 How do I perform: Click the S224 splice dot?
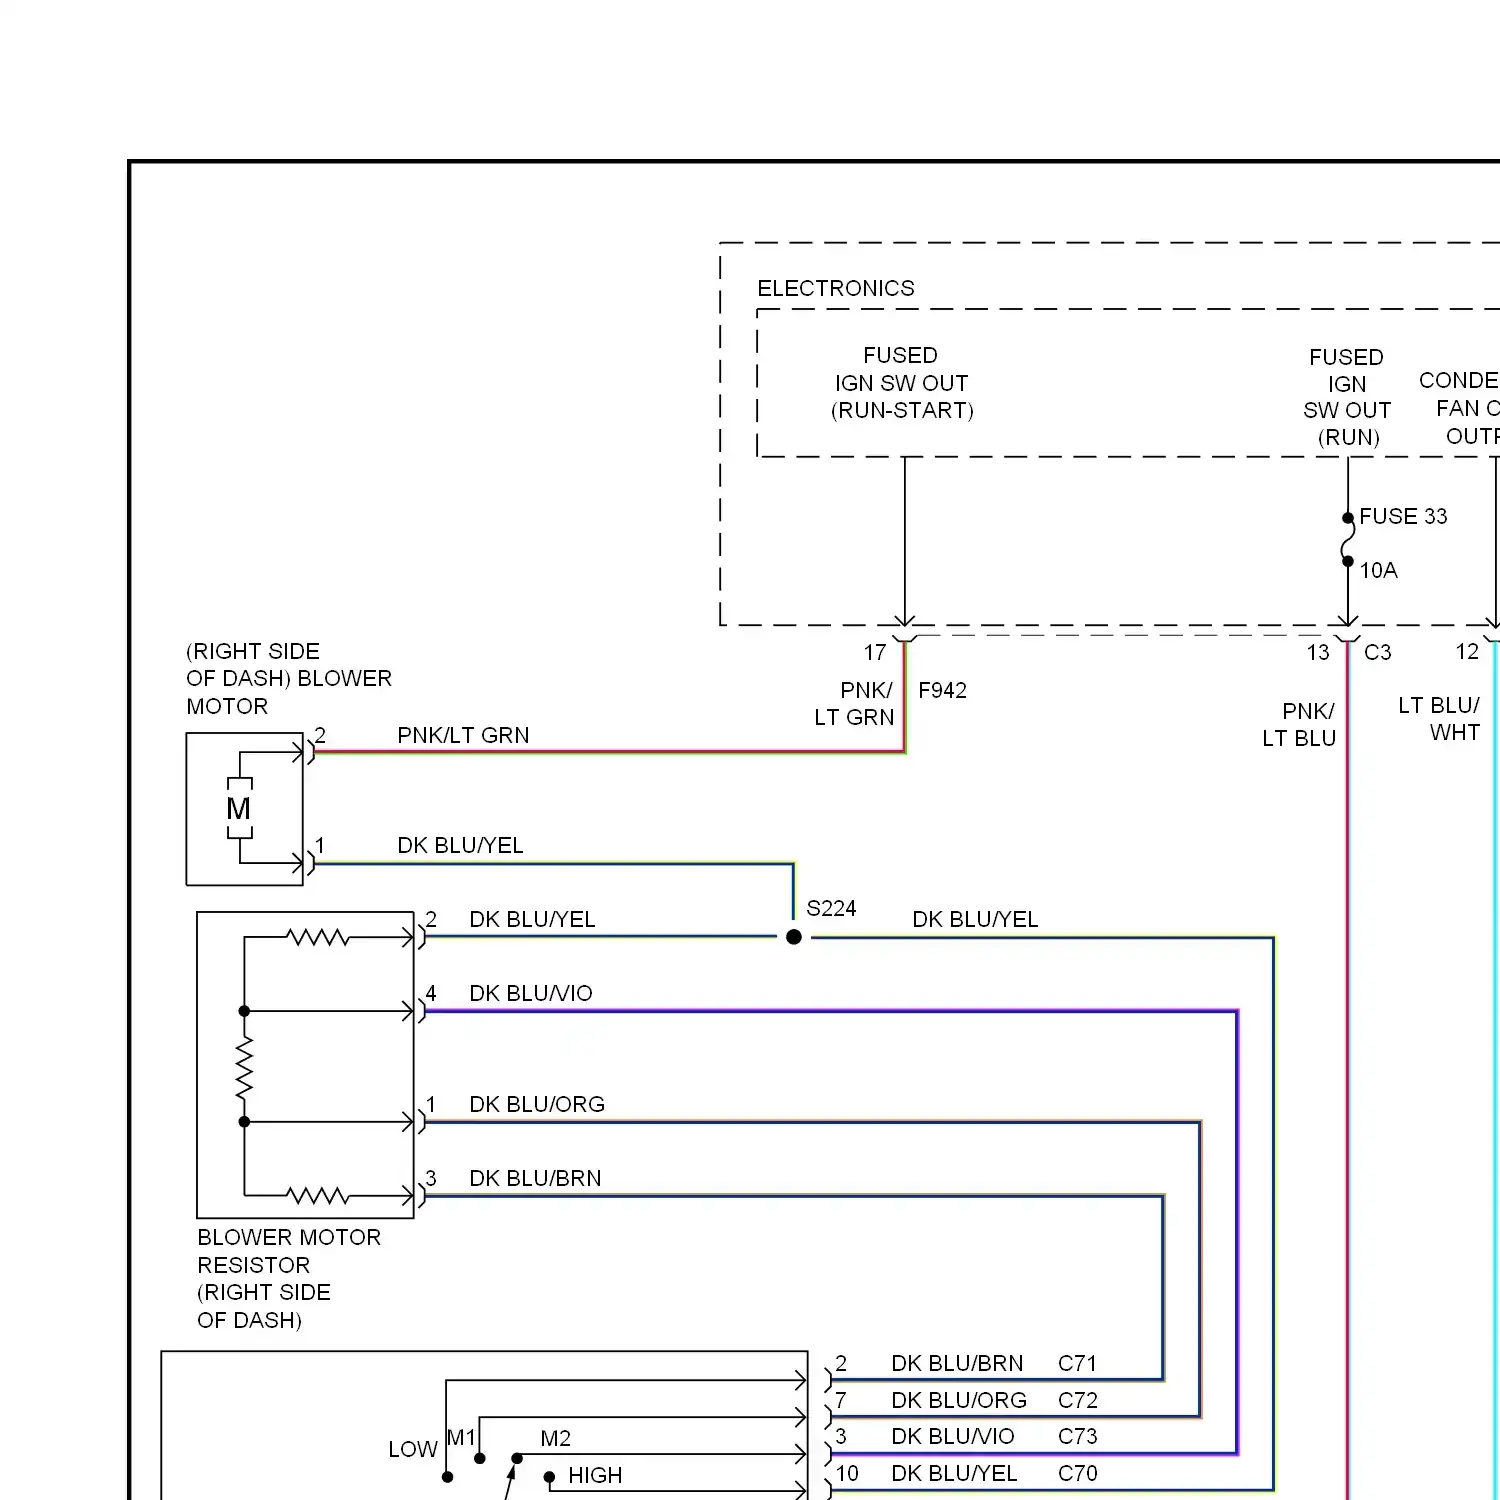tap(794, 937)
